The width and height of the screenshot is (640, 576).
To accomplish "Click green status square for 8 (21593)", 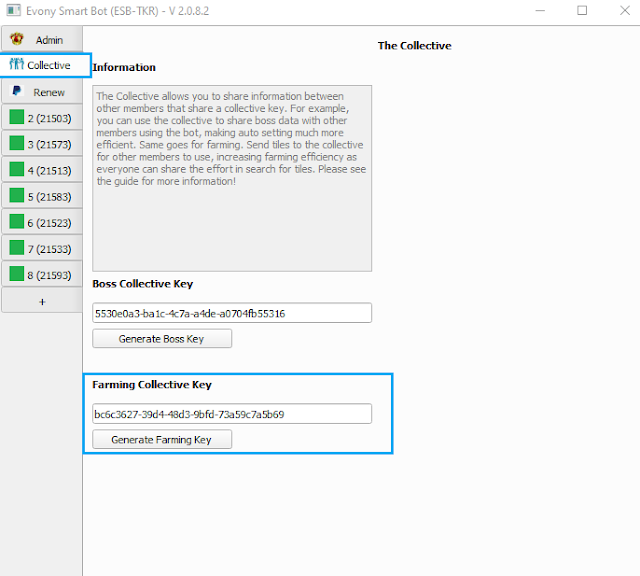I will coord(17,274).
